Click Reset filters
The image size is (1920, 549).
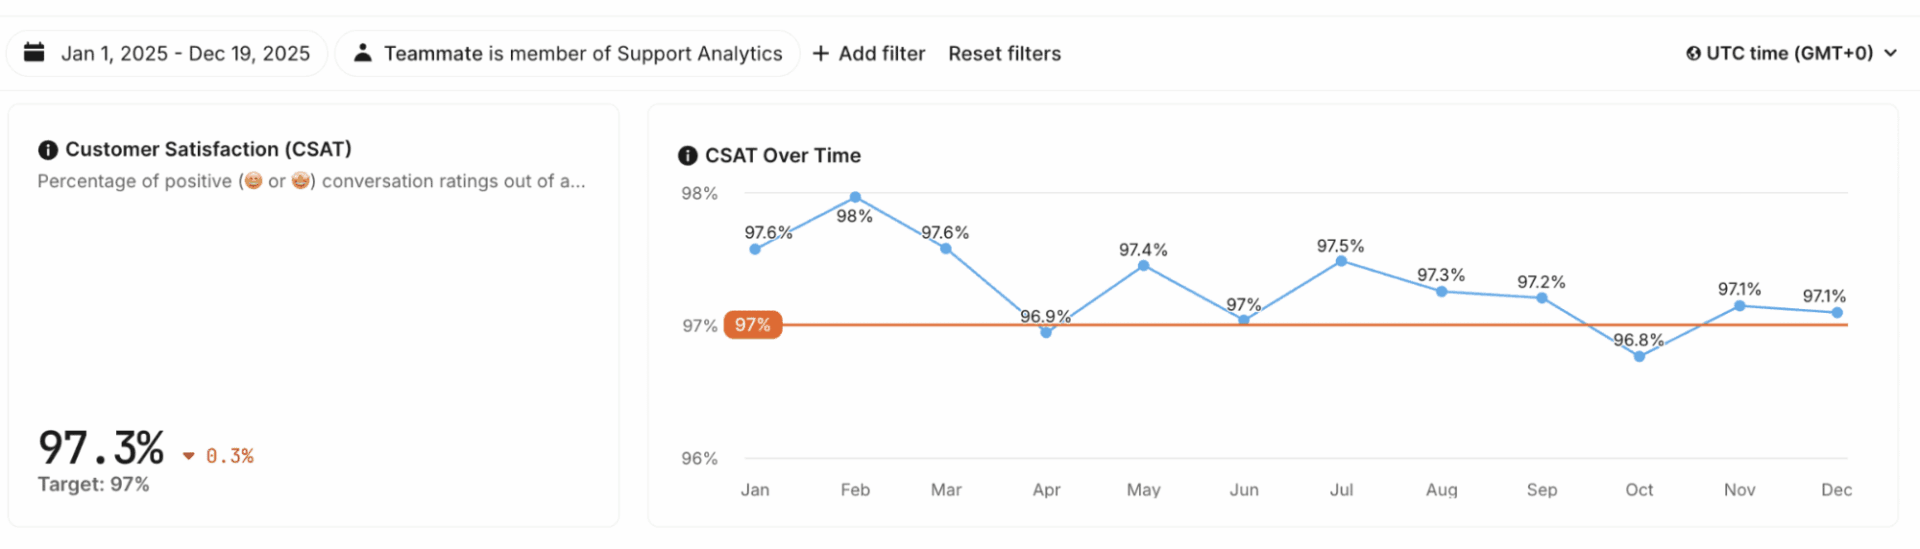click(1004, 54)
